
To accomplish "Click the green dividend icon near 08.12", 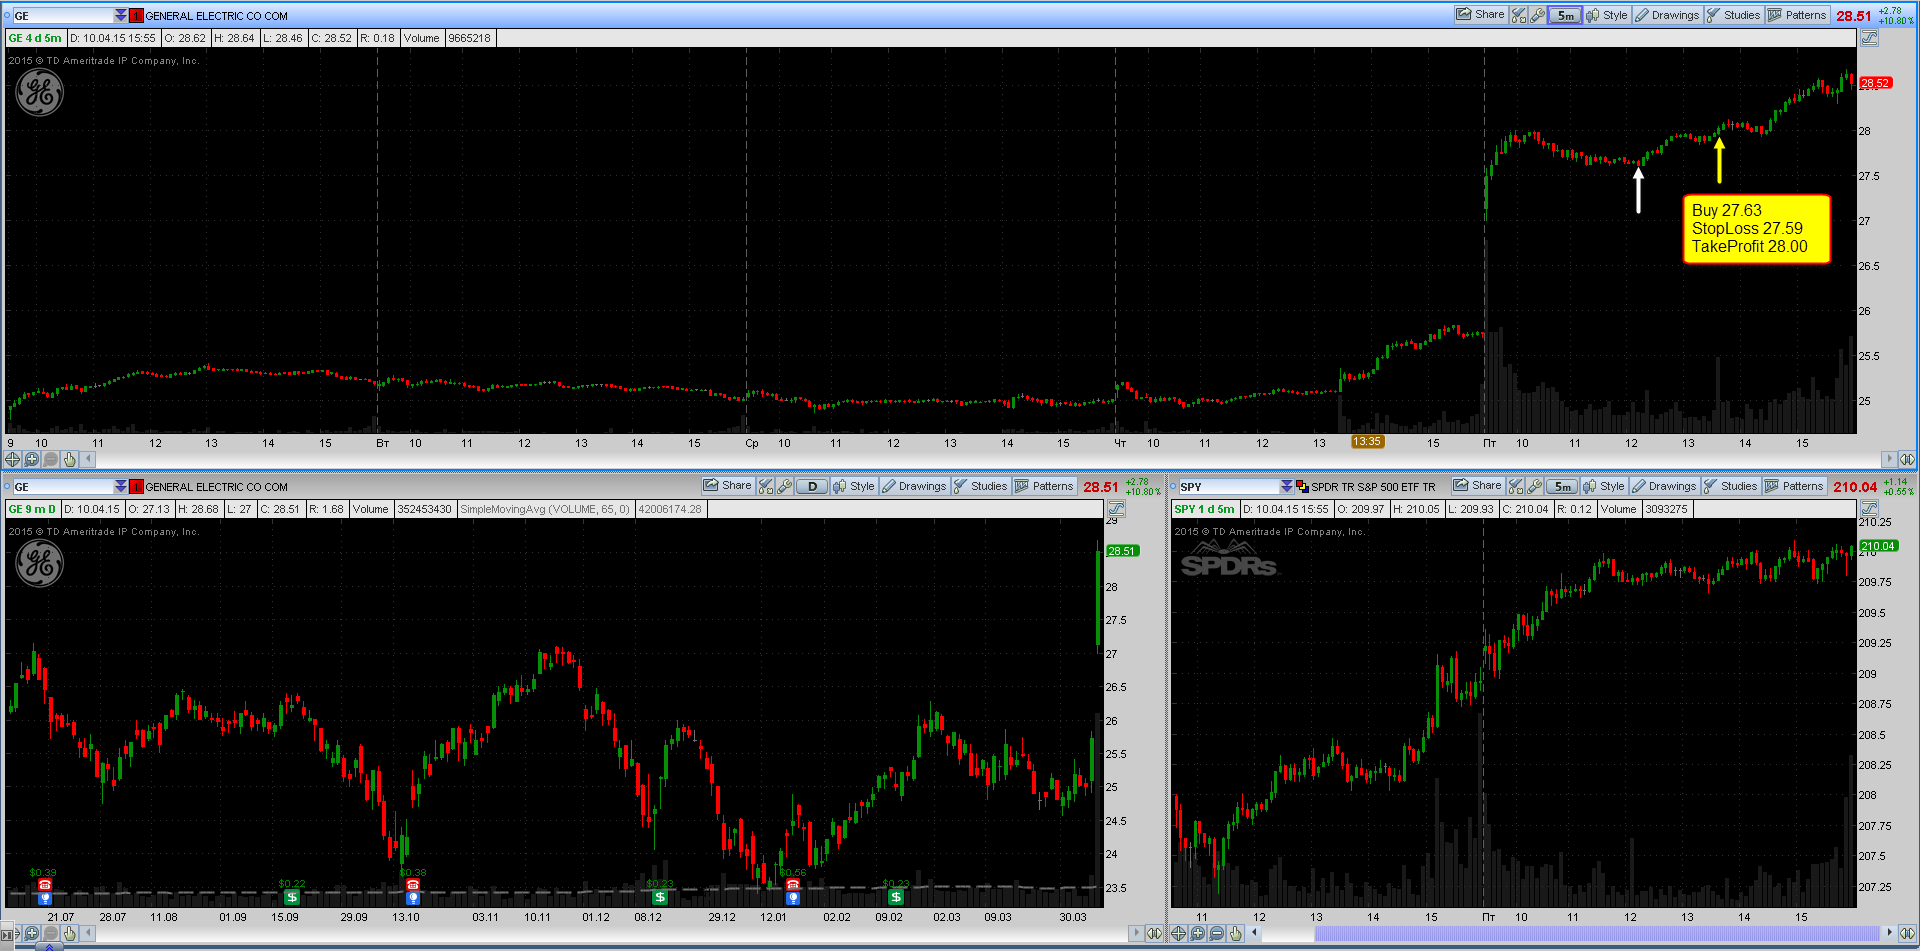I will [x=659, y=897].
